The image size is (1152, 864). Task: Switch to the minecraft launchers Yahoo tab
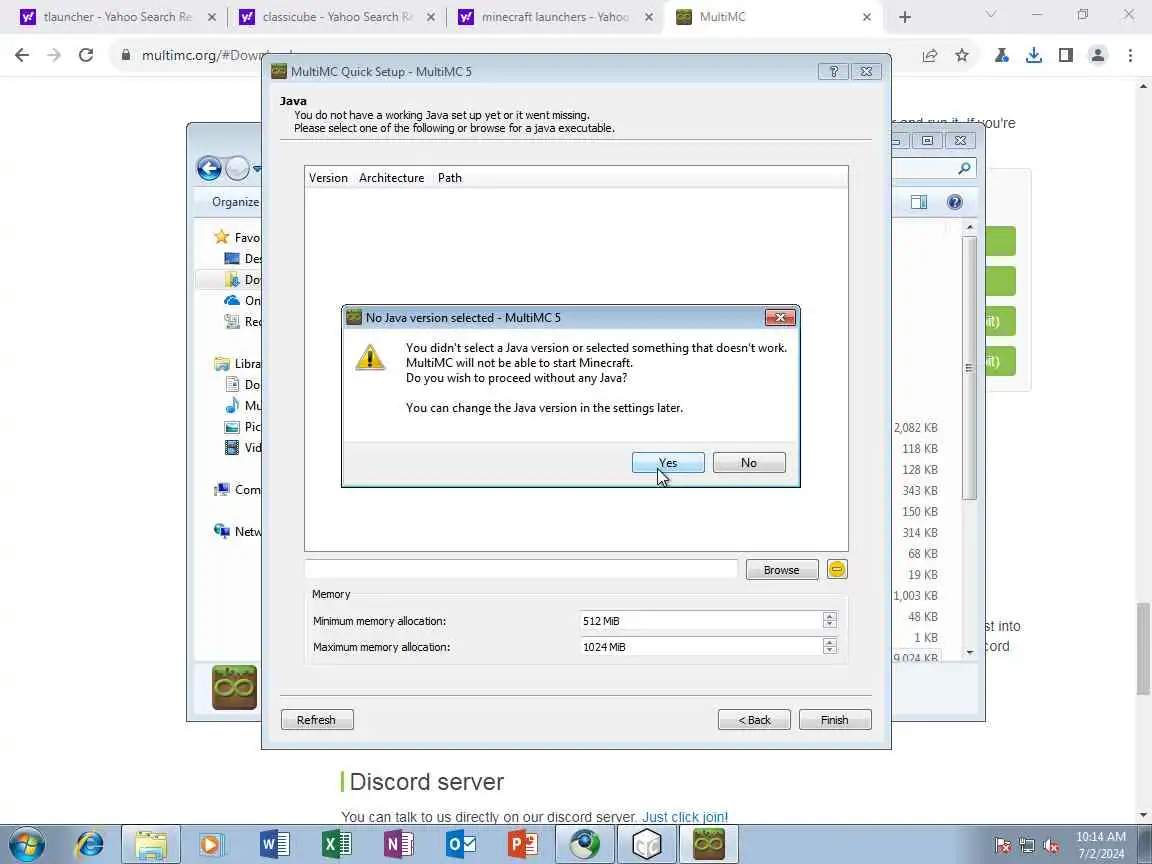(555, 17)
